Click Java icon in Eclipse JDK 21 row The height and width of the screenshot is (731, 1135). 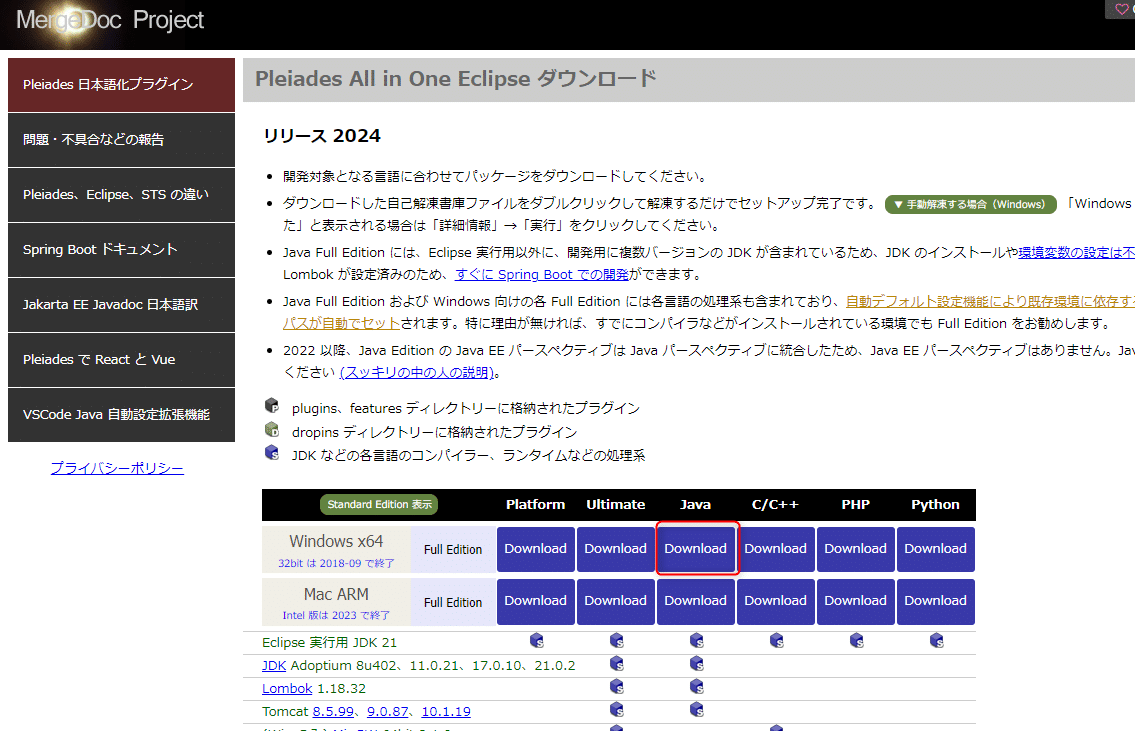[696, 641]
